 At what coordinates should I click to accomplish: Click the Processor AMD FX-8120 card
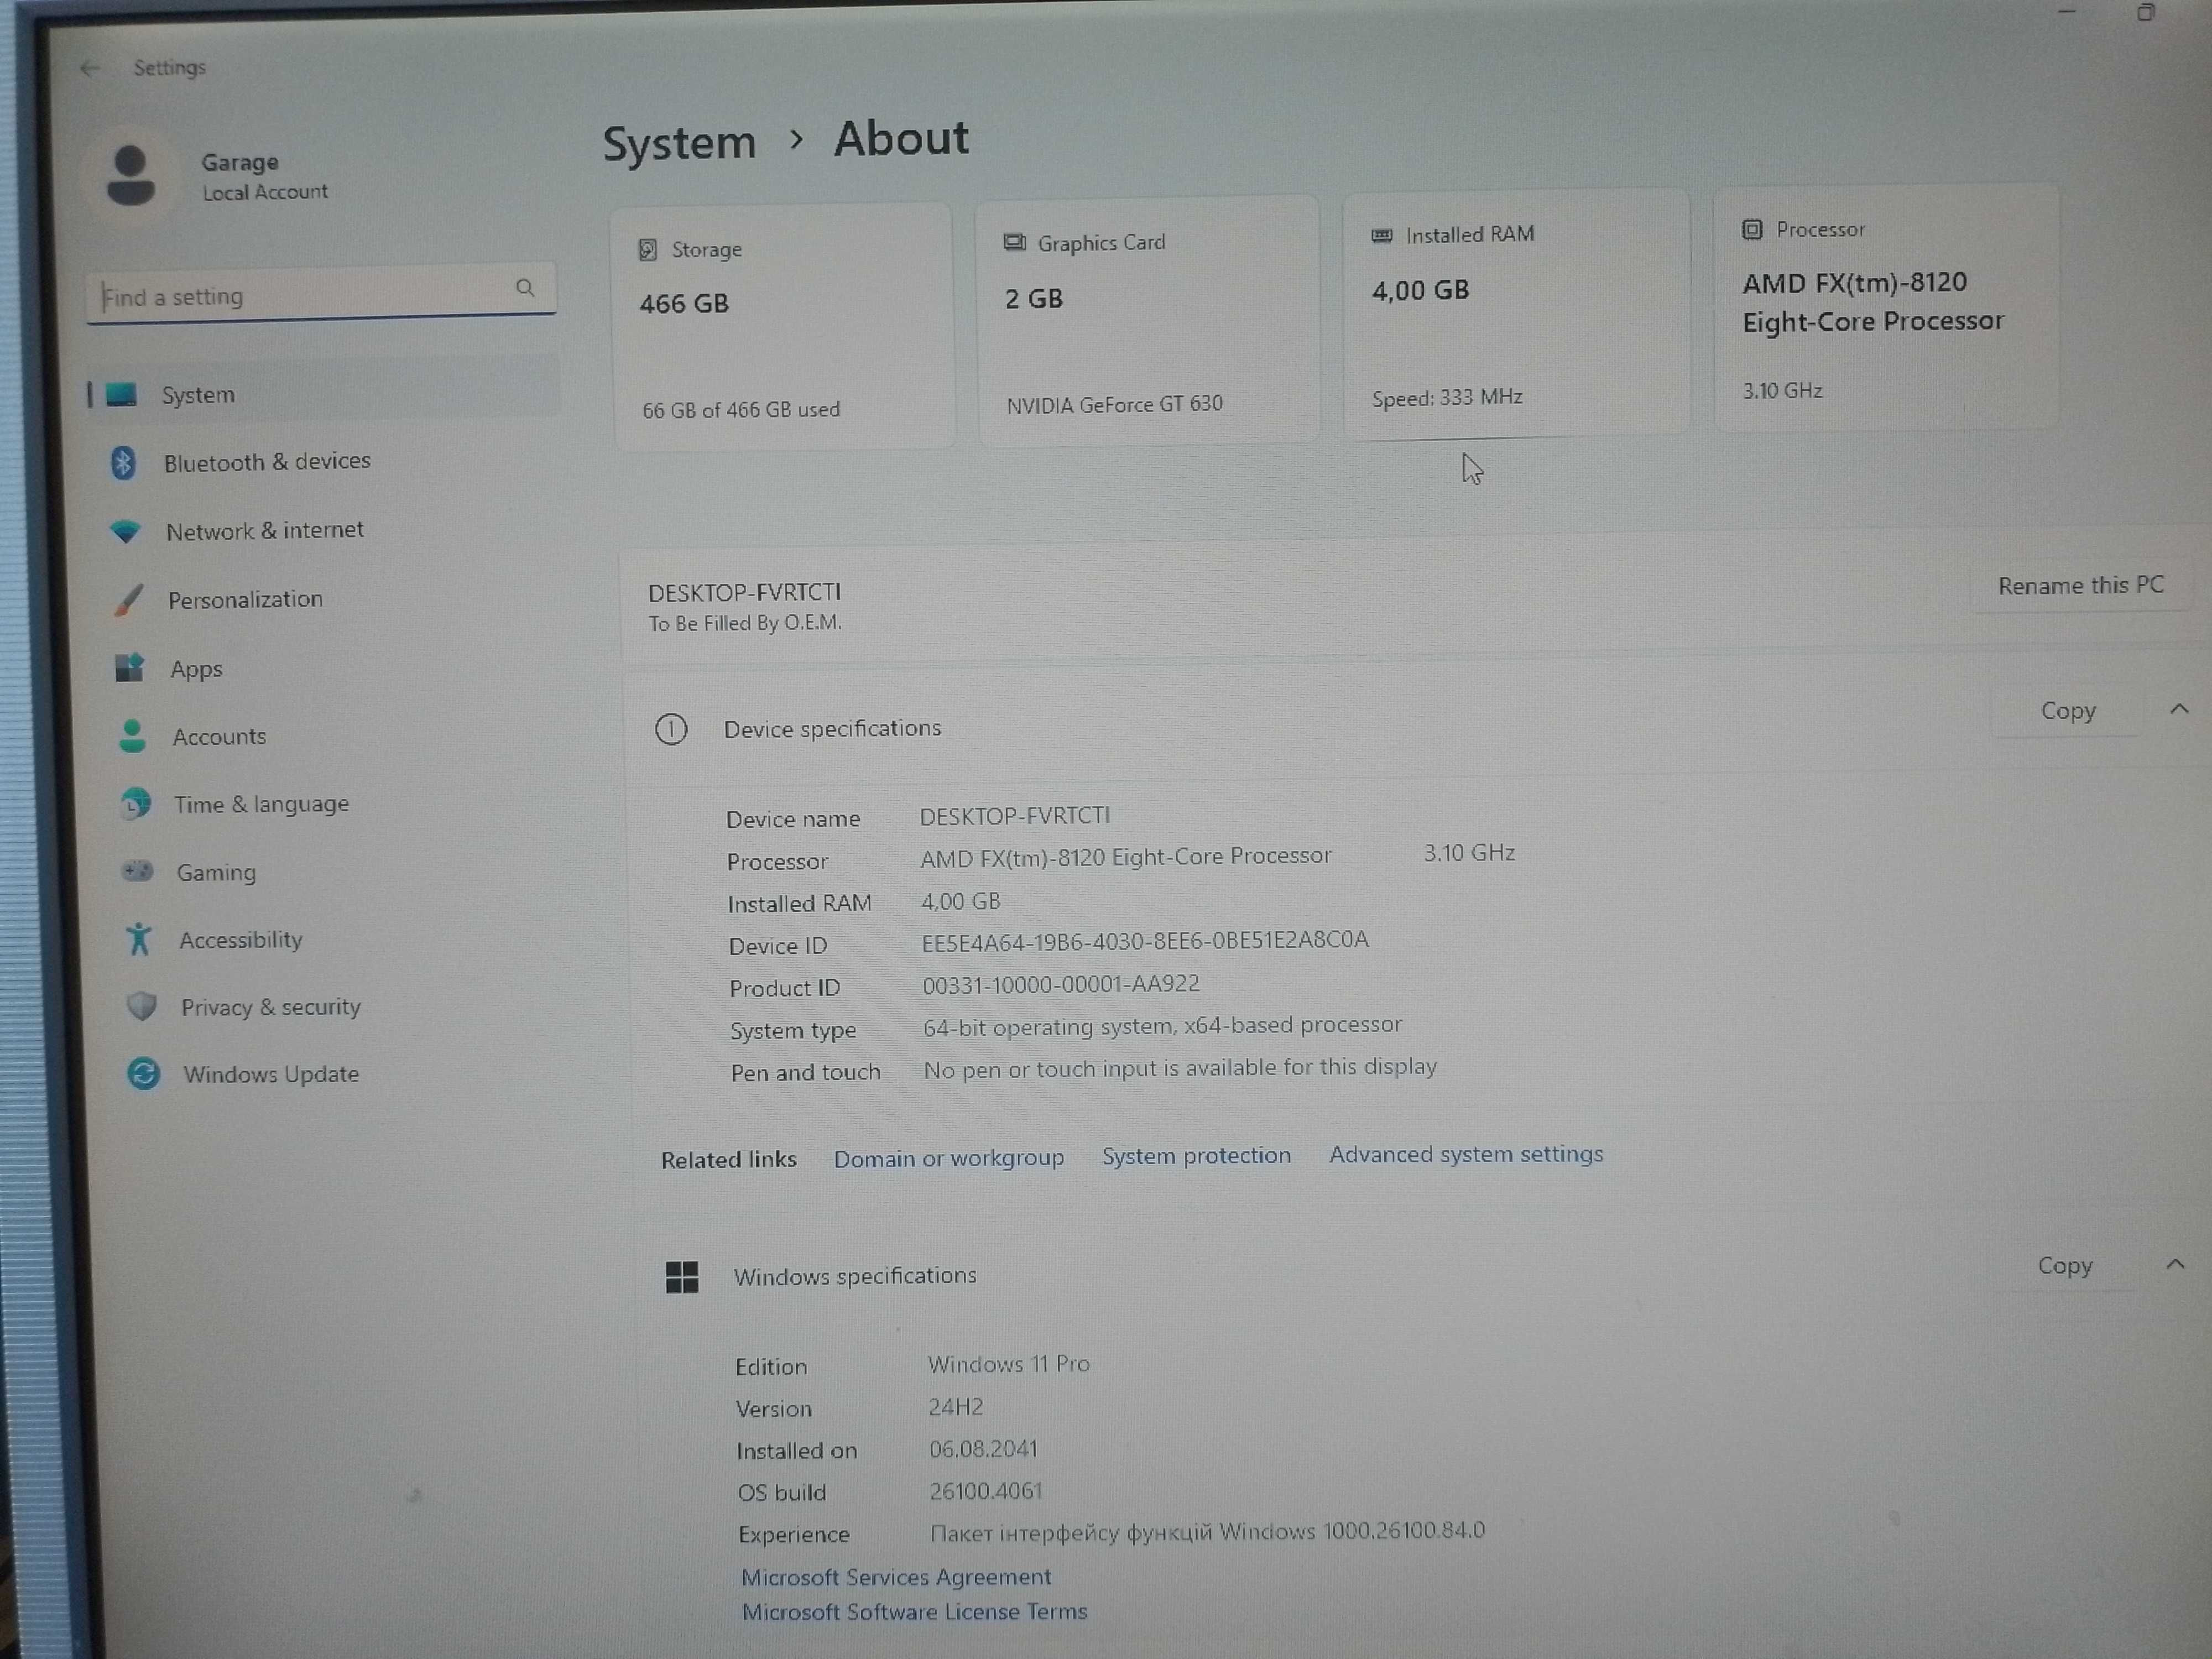tap(1886, 307)
